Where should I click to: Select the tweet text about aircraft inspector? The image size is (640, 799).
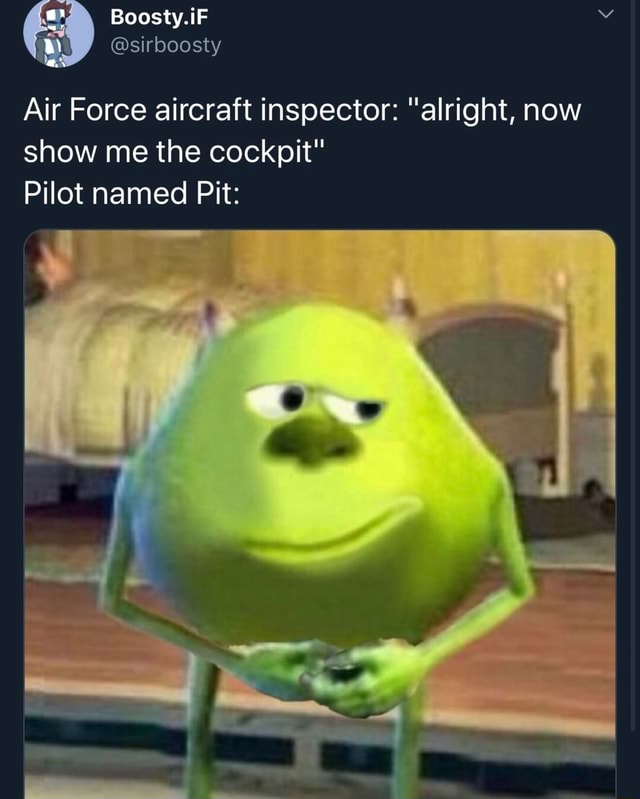click(x=302, y=151)
